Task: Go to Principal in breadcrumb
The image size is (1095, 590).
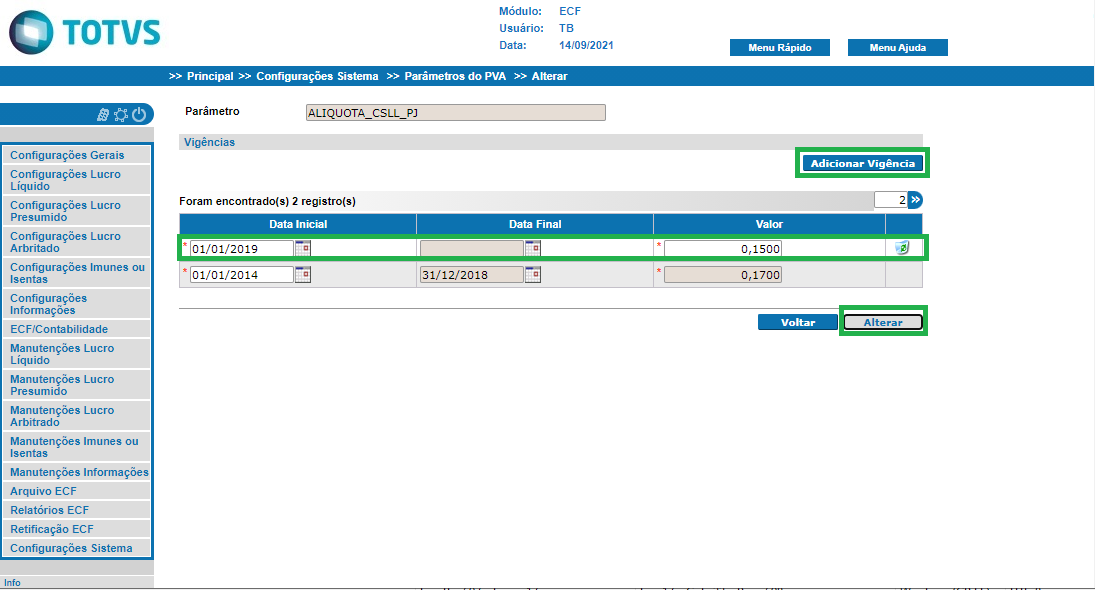Action: (210, 76)
